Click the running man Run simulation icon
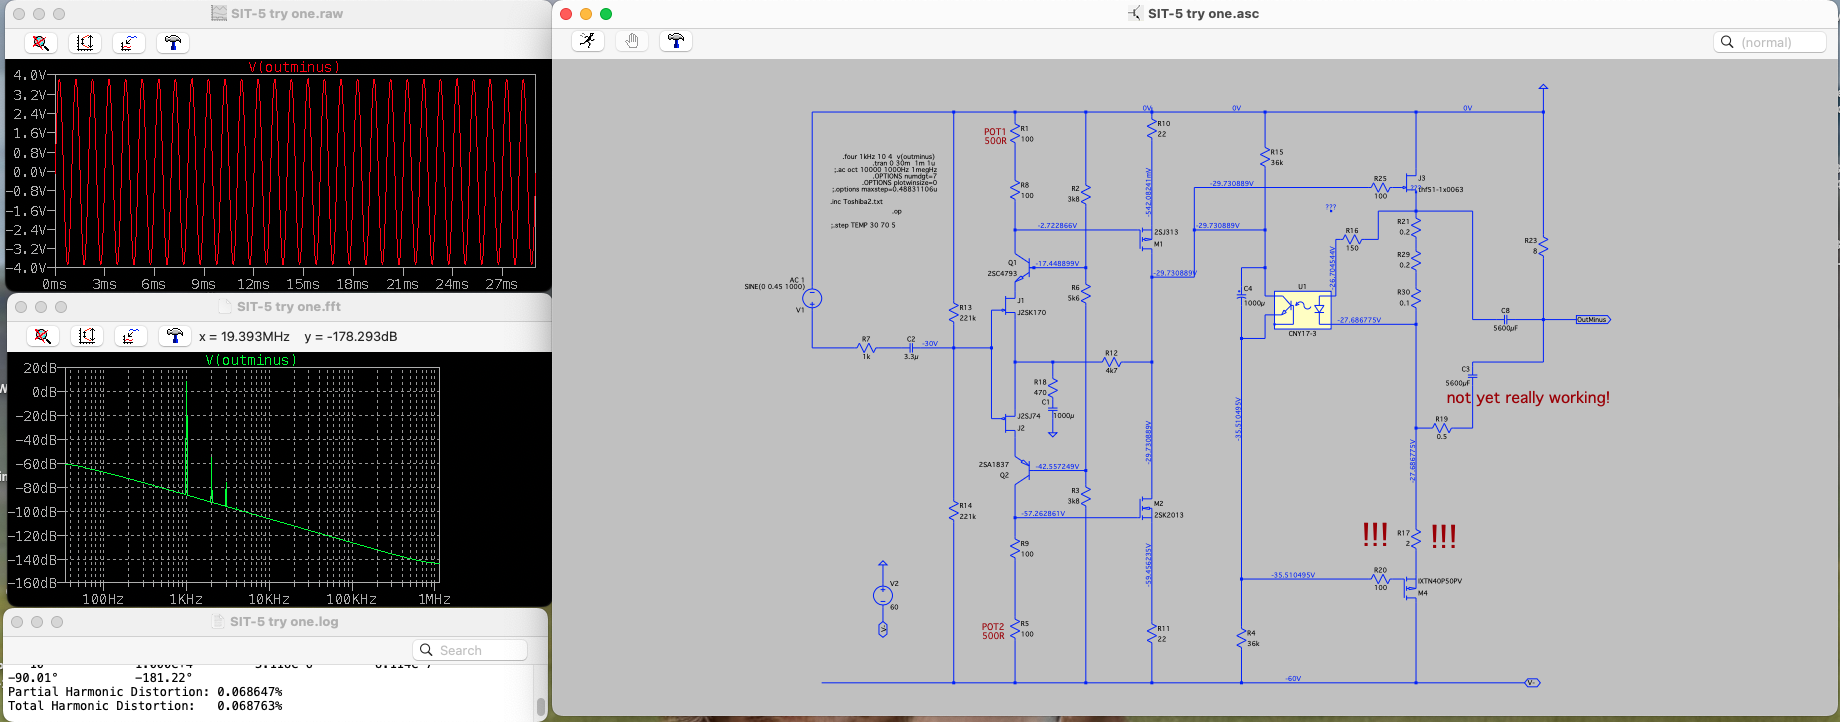Screen dimensions: 1840x722 tap(588, 41)
